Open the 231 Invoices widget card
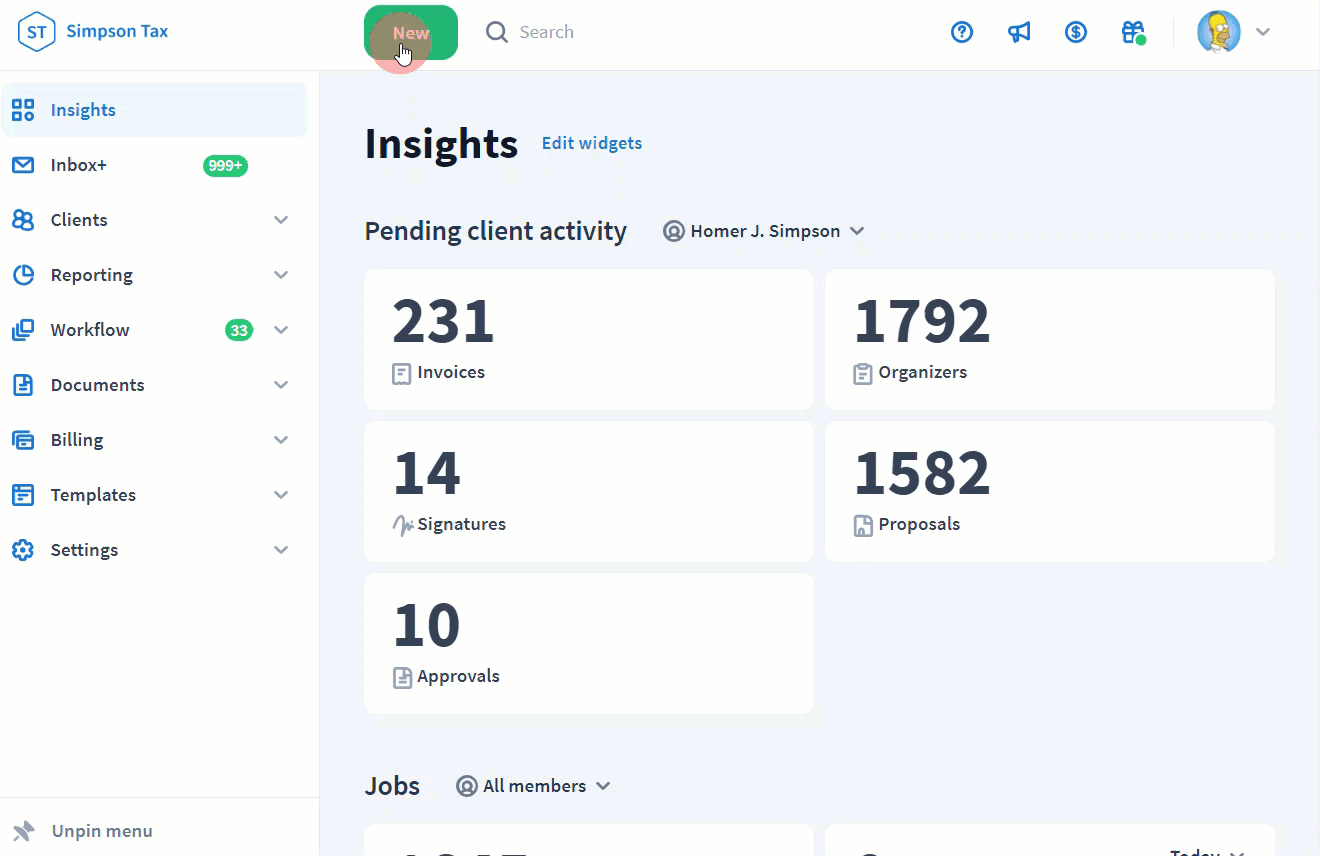 pos(588,339)
